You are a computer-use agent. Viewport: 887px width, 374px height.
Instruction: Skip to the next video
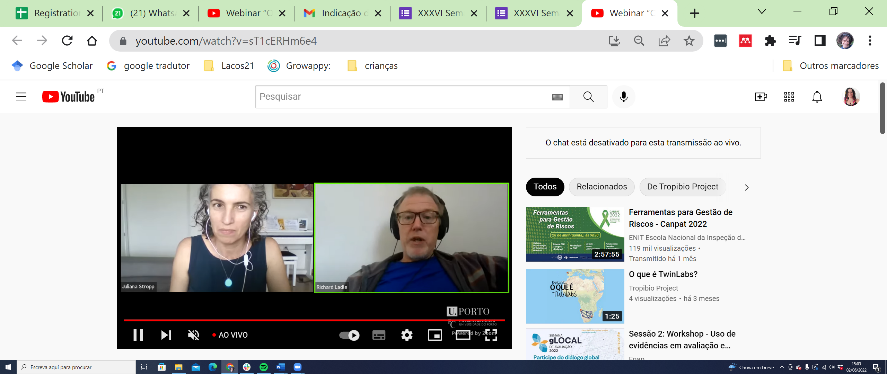(166, 335)
